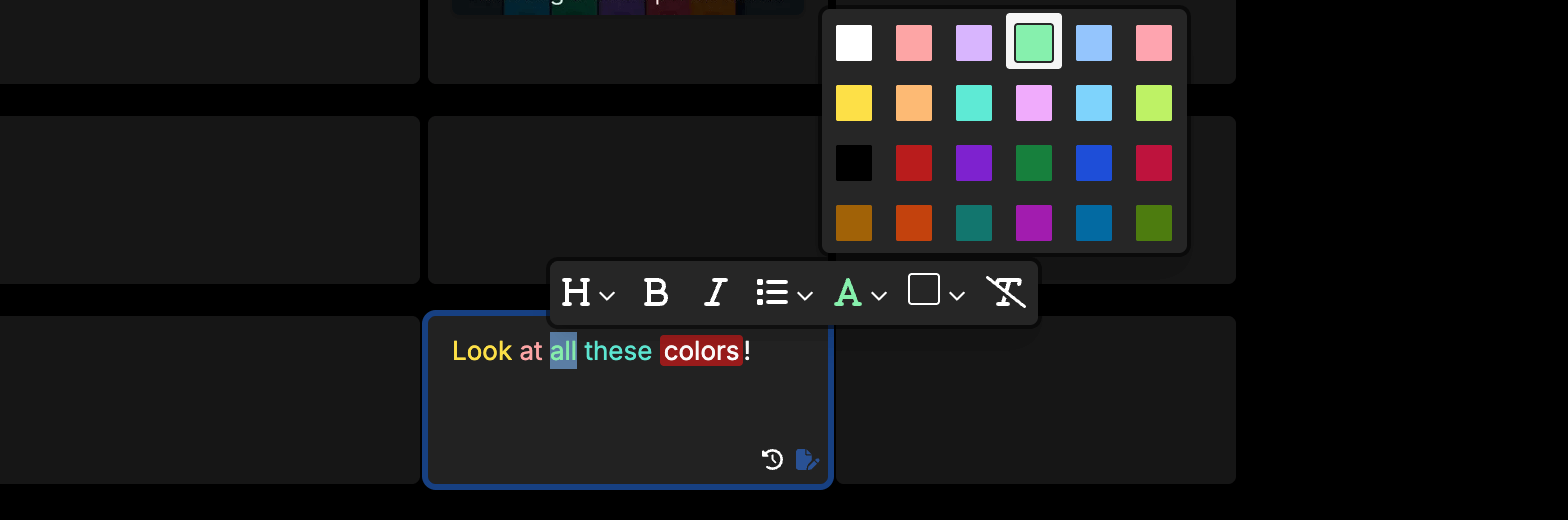
Task: Open the text color dropdown chevron
Action: 879,296
